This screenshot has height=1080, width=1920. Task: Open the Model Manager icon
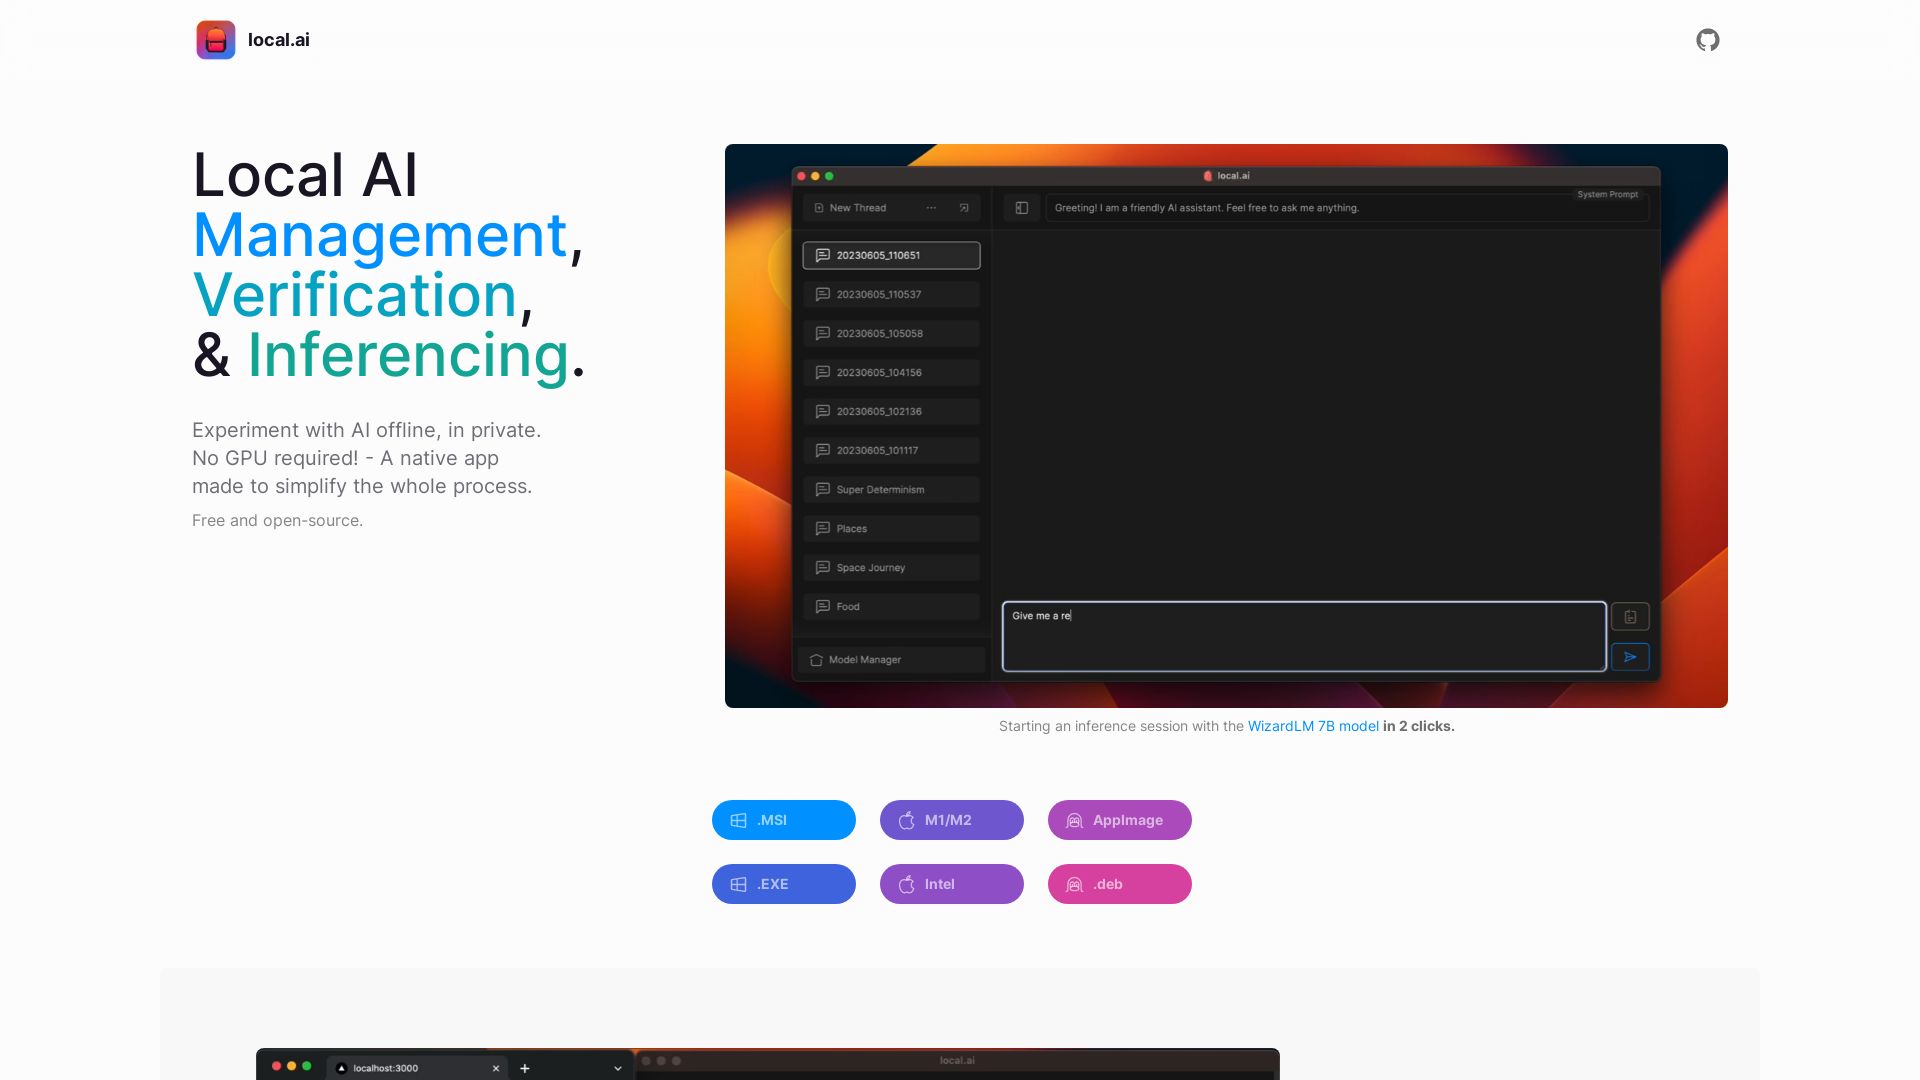point(816,660)
